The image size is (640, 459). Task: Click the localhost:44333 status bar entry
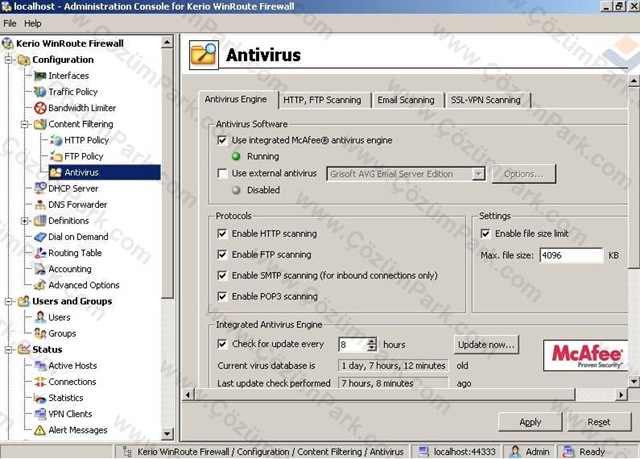pyautogui.click(x=458, y=452)
